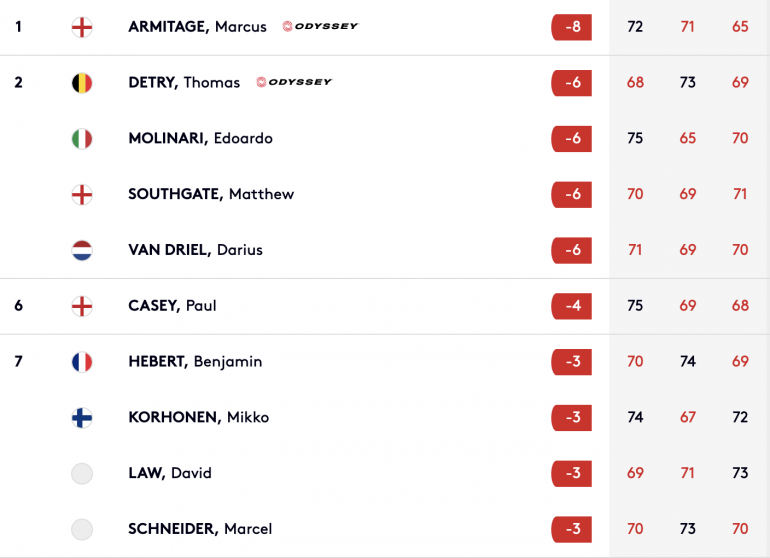Open CASEY, Paul player profile
The height and width of the screenshot is (558, 770).
coord(172,306)
